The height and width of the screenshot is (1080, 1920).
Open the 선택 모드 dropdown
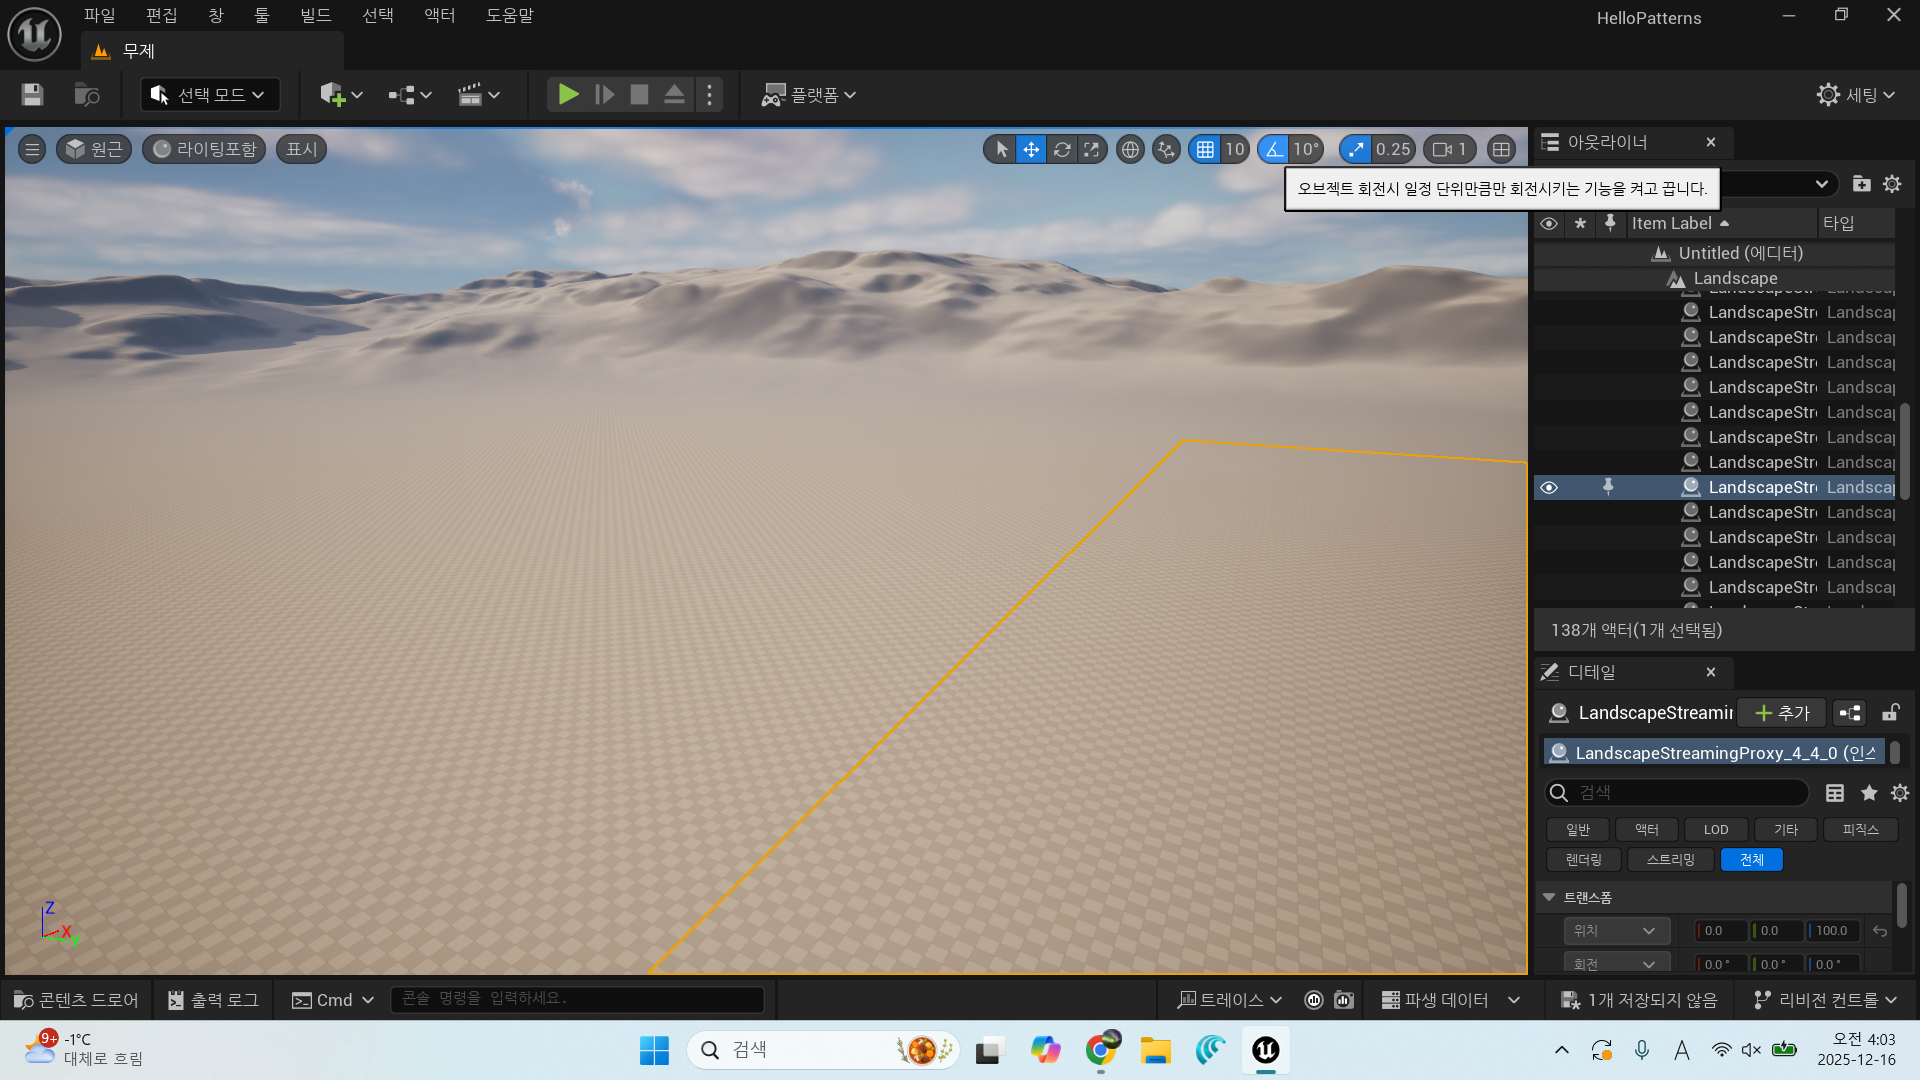point(210,95)
